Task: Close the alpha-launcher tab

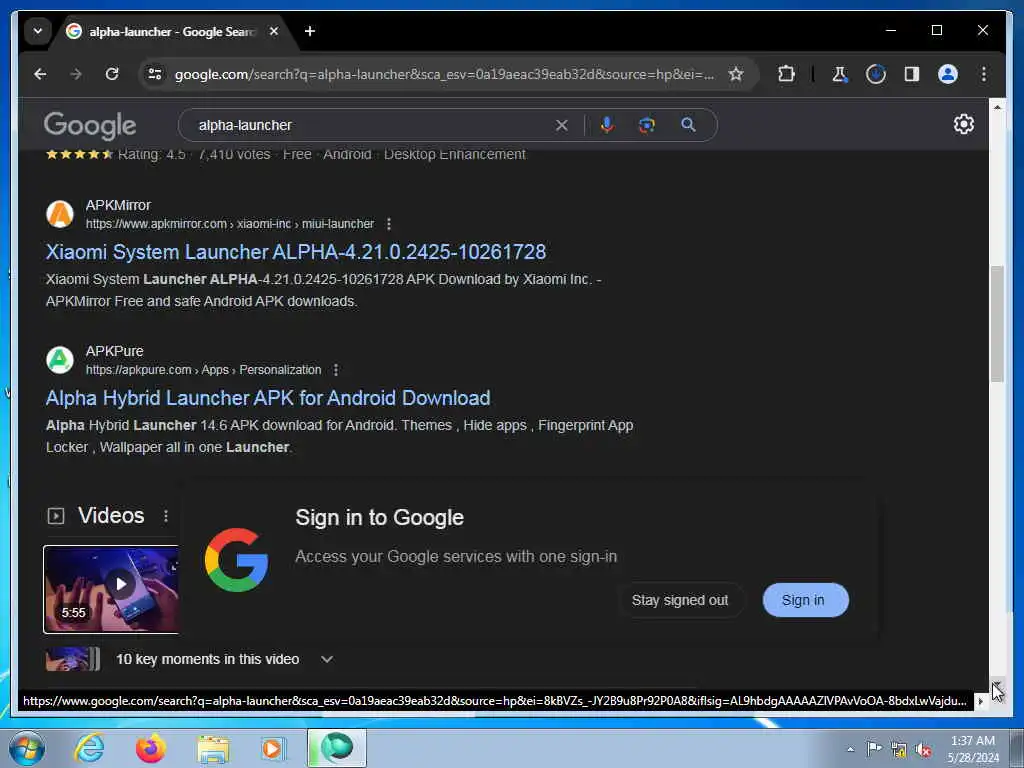Action: [x=274, y=31]
